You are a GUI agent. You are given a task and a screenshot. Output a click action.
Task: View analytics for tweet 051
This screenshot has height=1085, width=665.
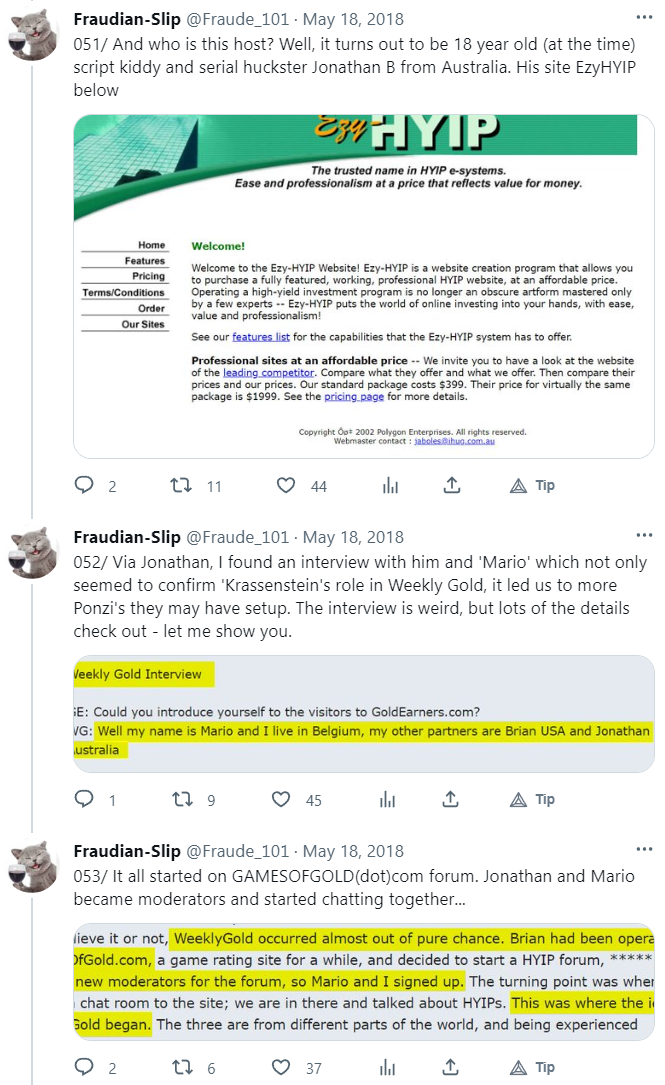(x=390, y=485)
